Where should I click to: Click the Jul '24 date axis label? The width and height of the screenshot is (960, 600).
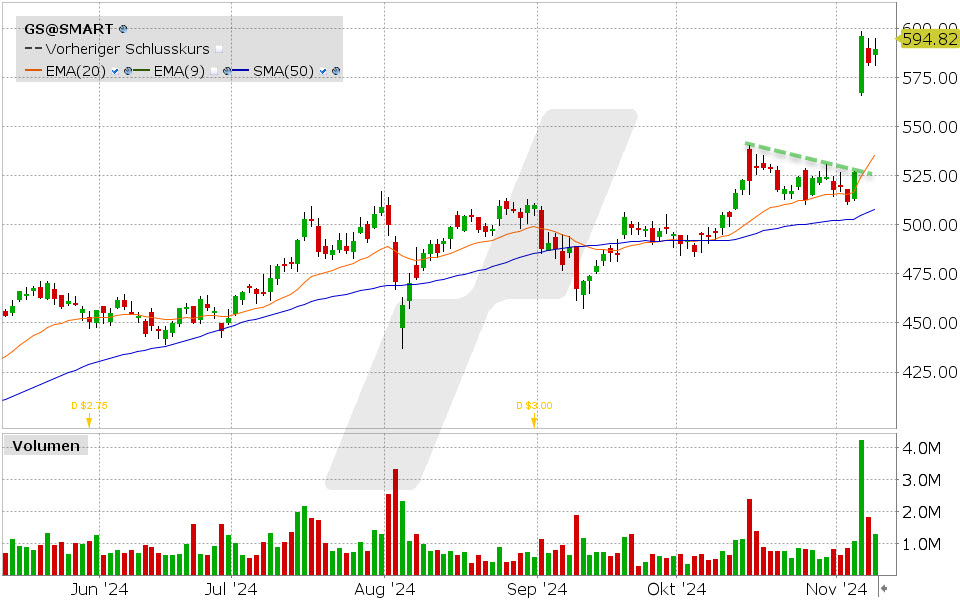click(231, 590)
